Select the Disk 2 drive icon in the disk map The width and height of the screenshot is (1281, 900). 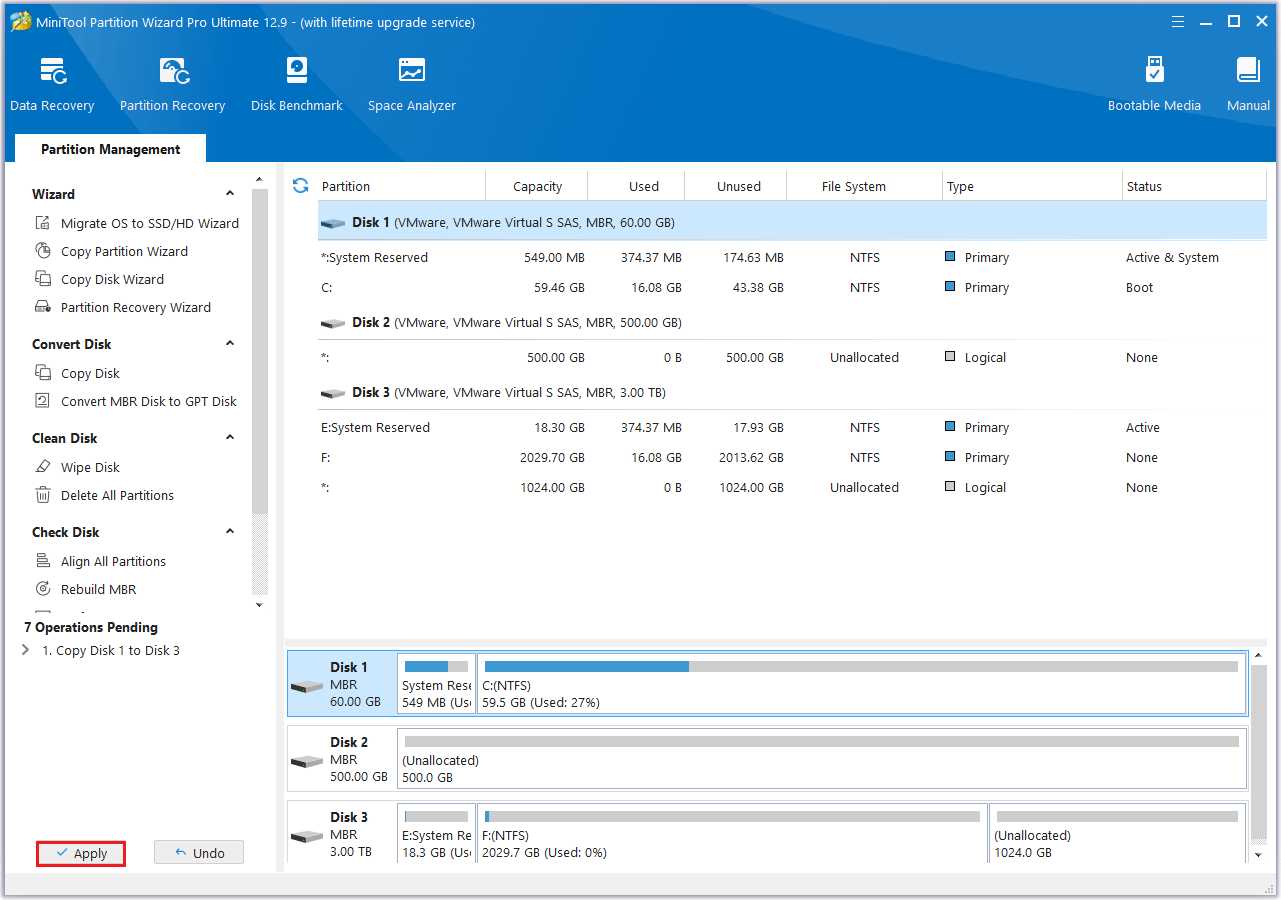[307, 761]
